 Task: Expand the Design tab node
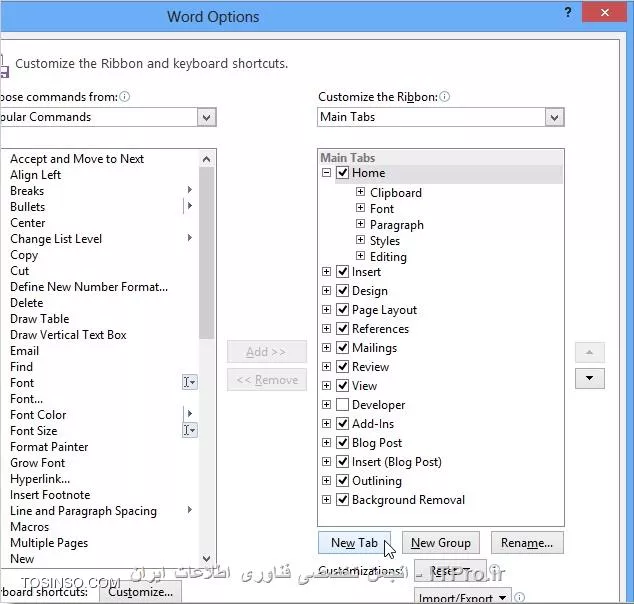click(326, 290)
